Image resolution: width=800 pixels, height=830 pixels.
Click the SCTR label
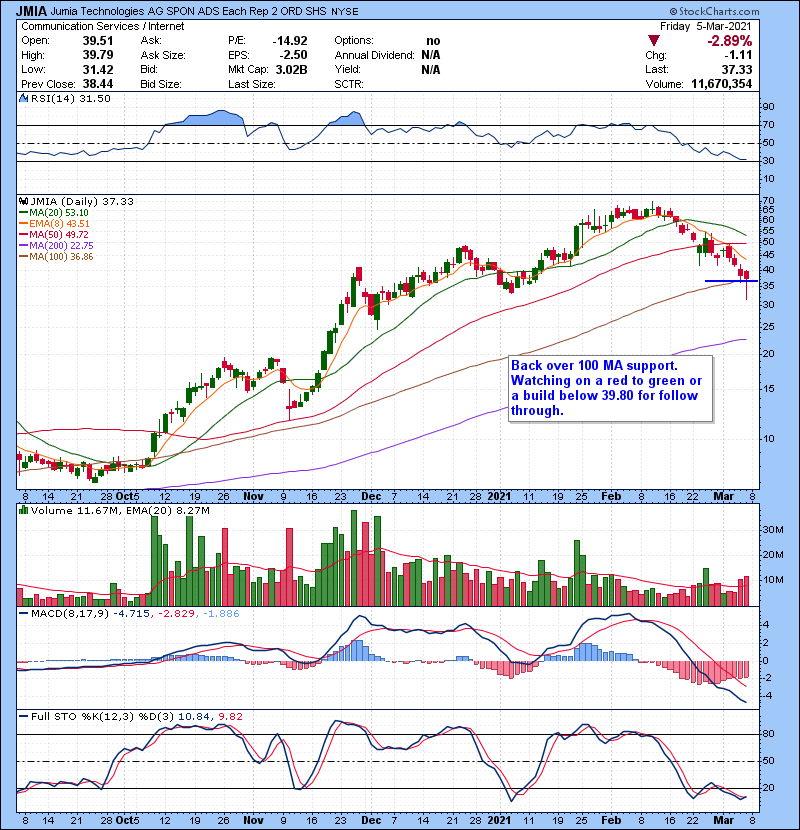pyautogui.click(x=349, y=84)
